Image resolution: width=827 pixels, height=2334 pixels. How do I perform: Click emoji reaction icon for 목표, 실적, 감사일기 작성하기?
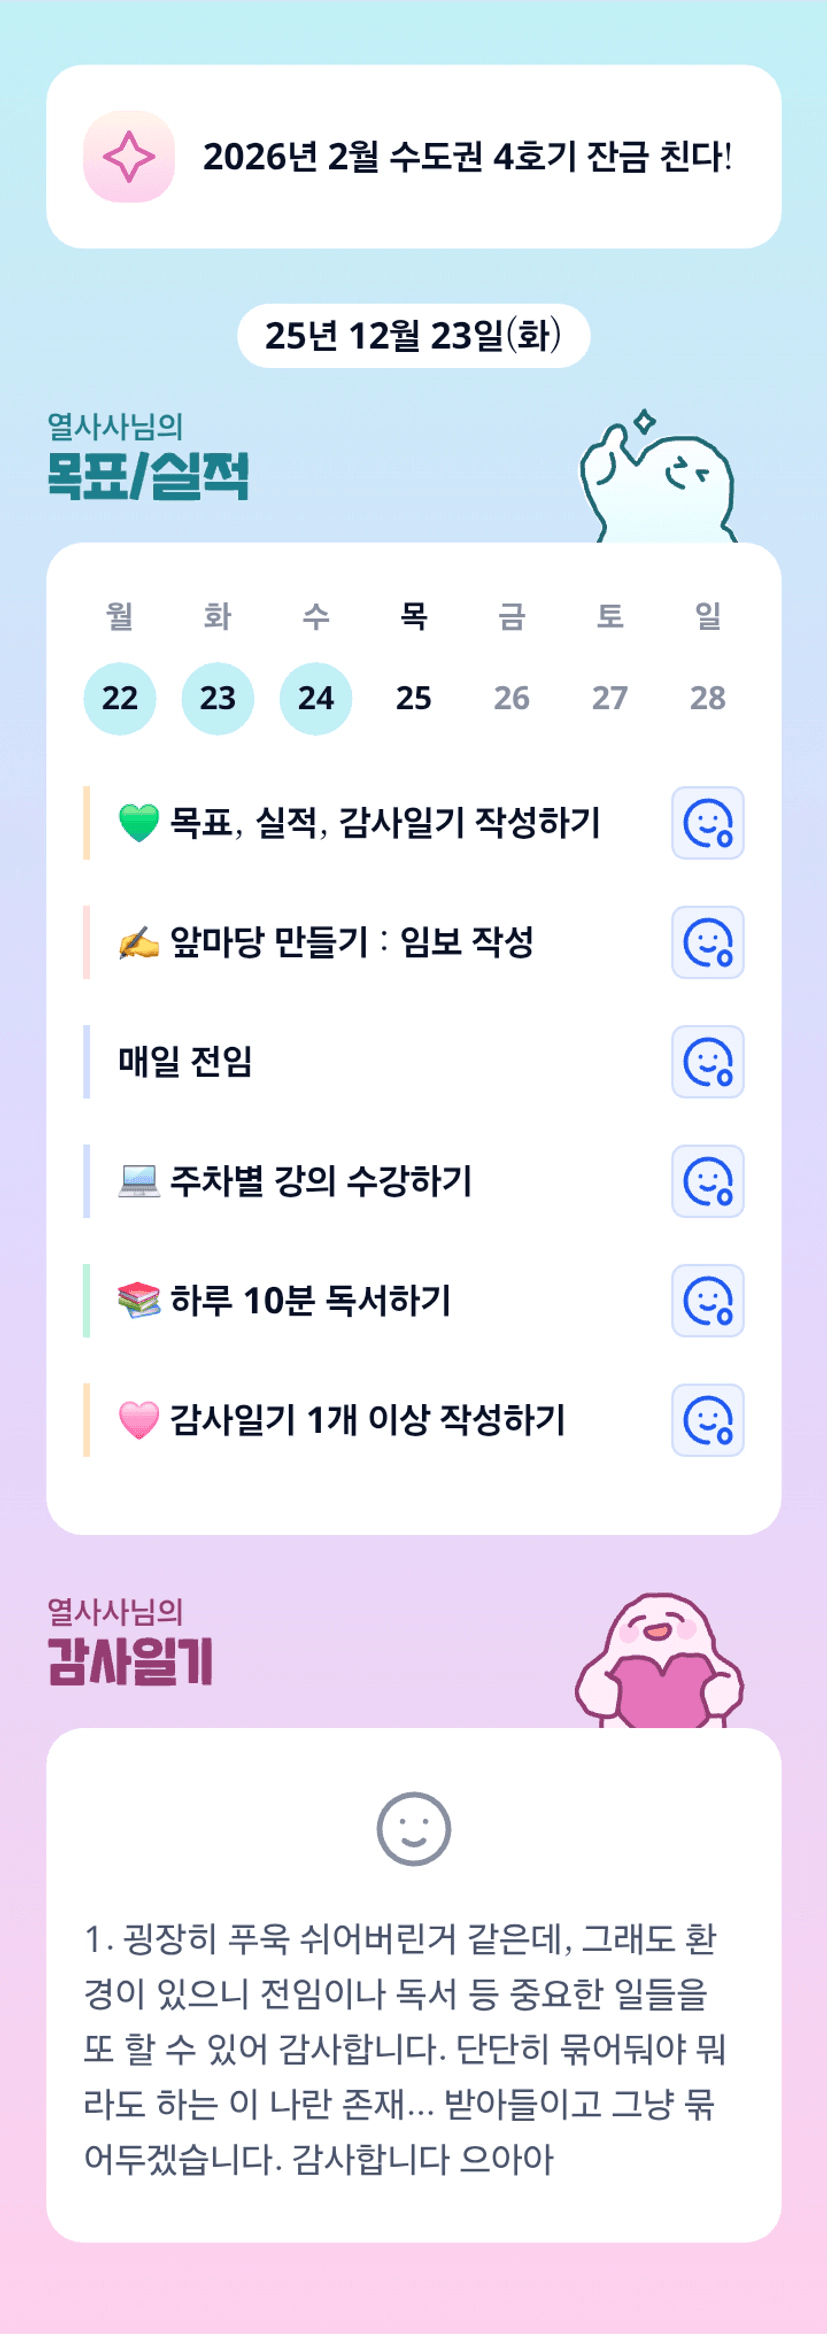pyautogui.click(x=707, y=823)
